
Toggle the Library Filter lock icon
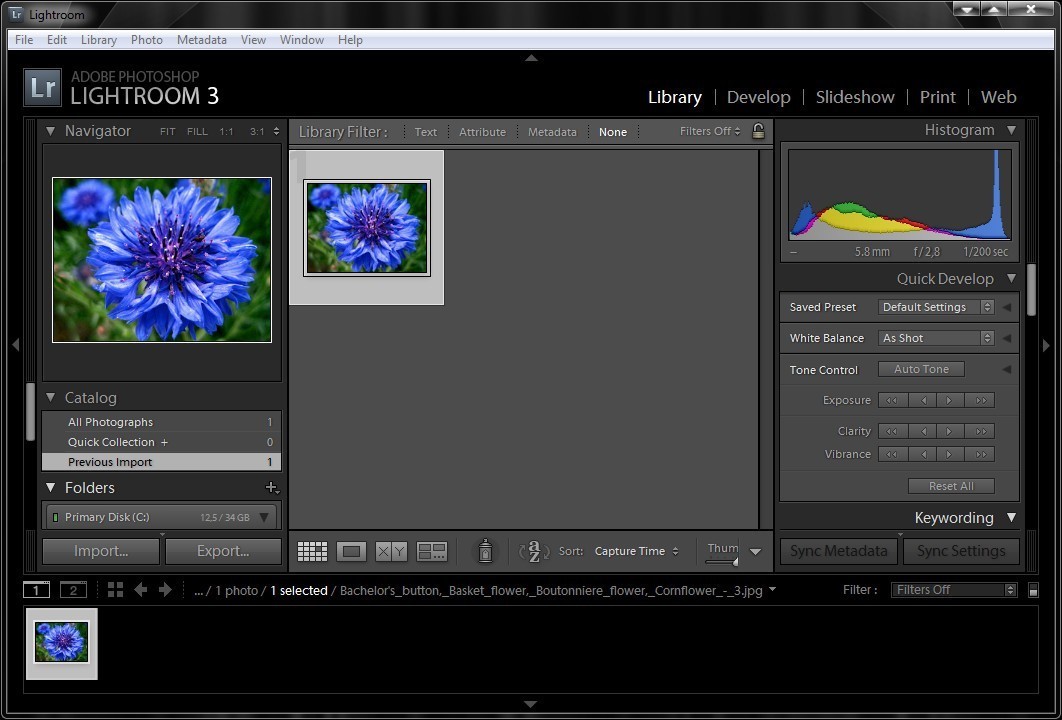pyautogui.click(x=758, y=131)
